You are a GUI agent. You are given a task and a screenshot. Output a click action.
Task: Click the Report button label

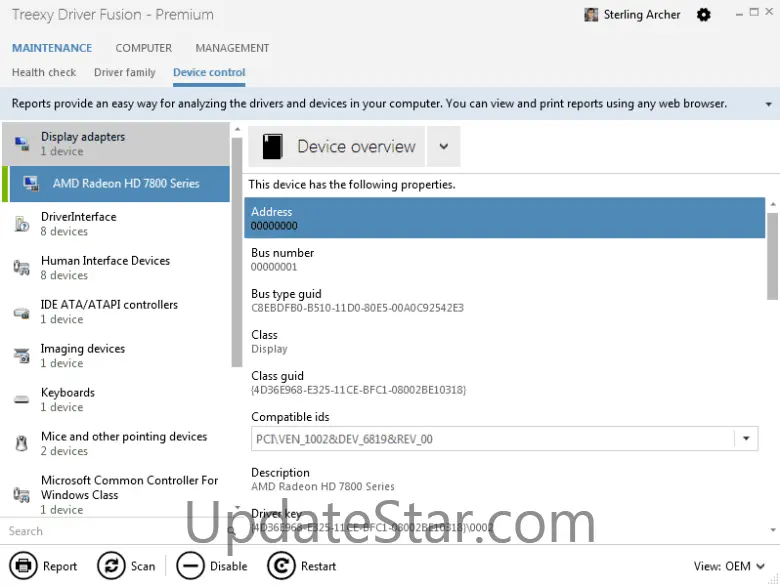coord(60,566)
